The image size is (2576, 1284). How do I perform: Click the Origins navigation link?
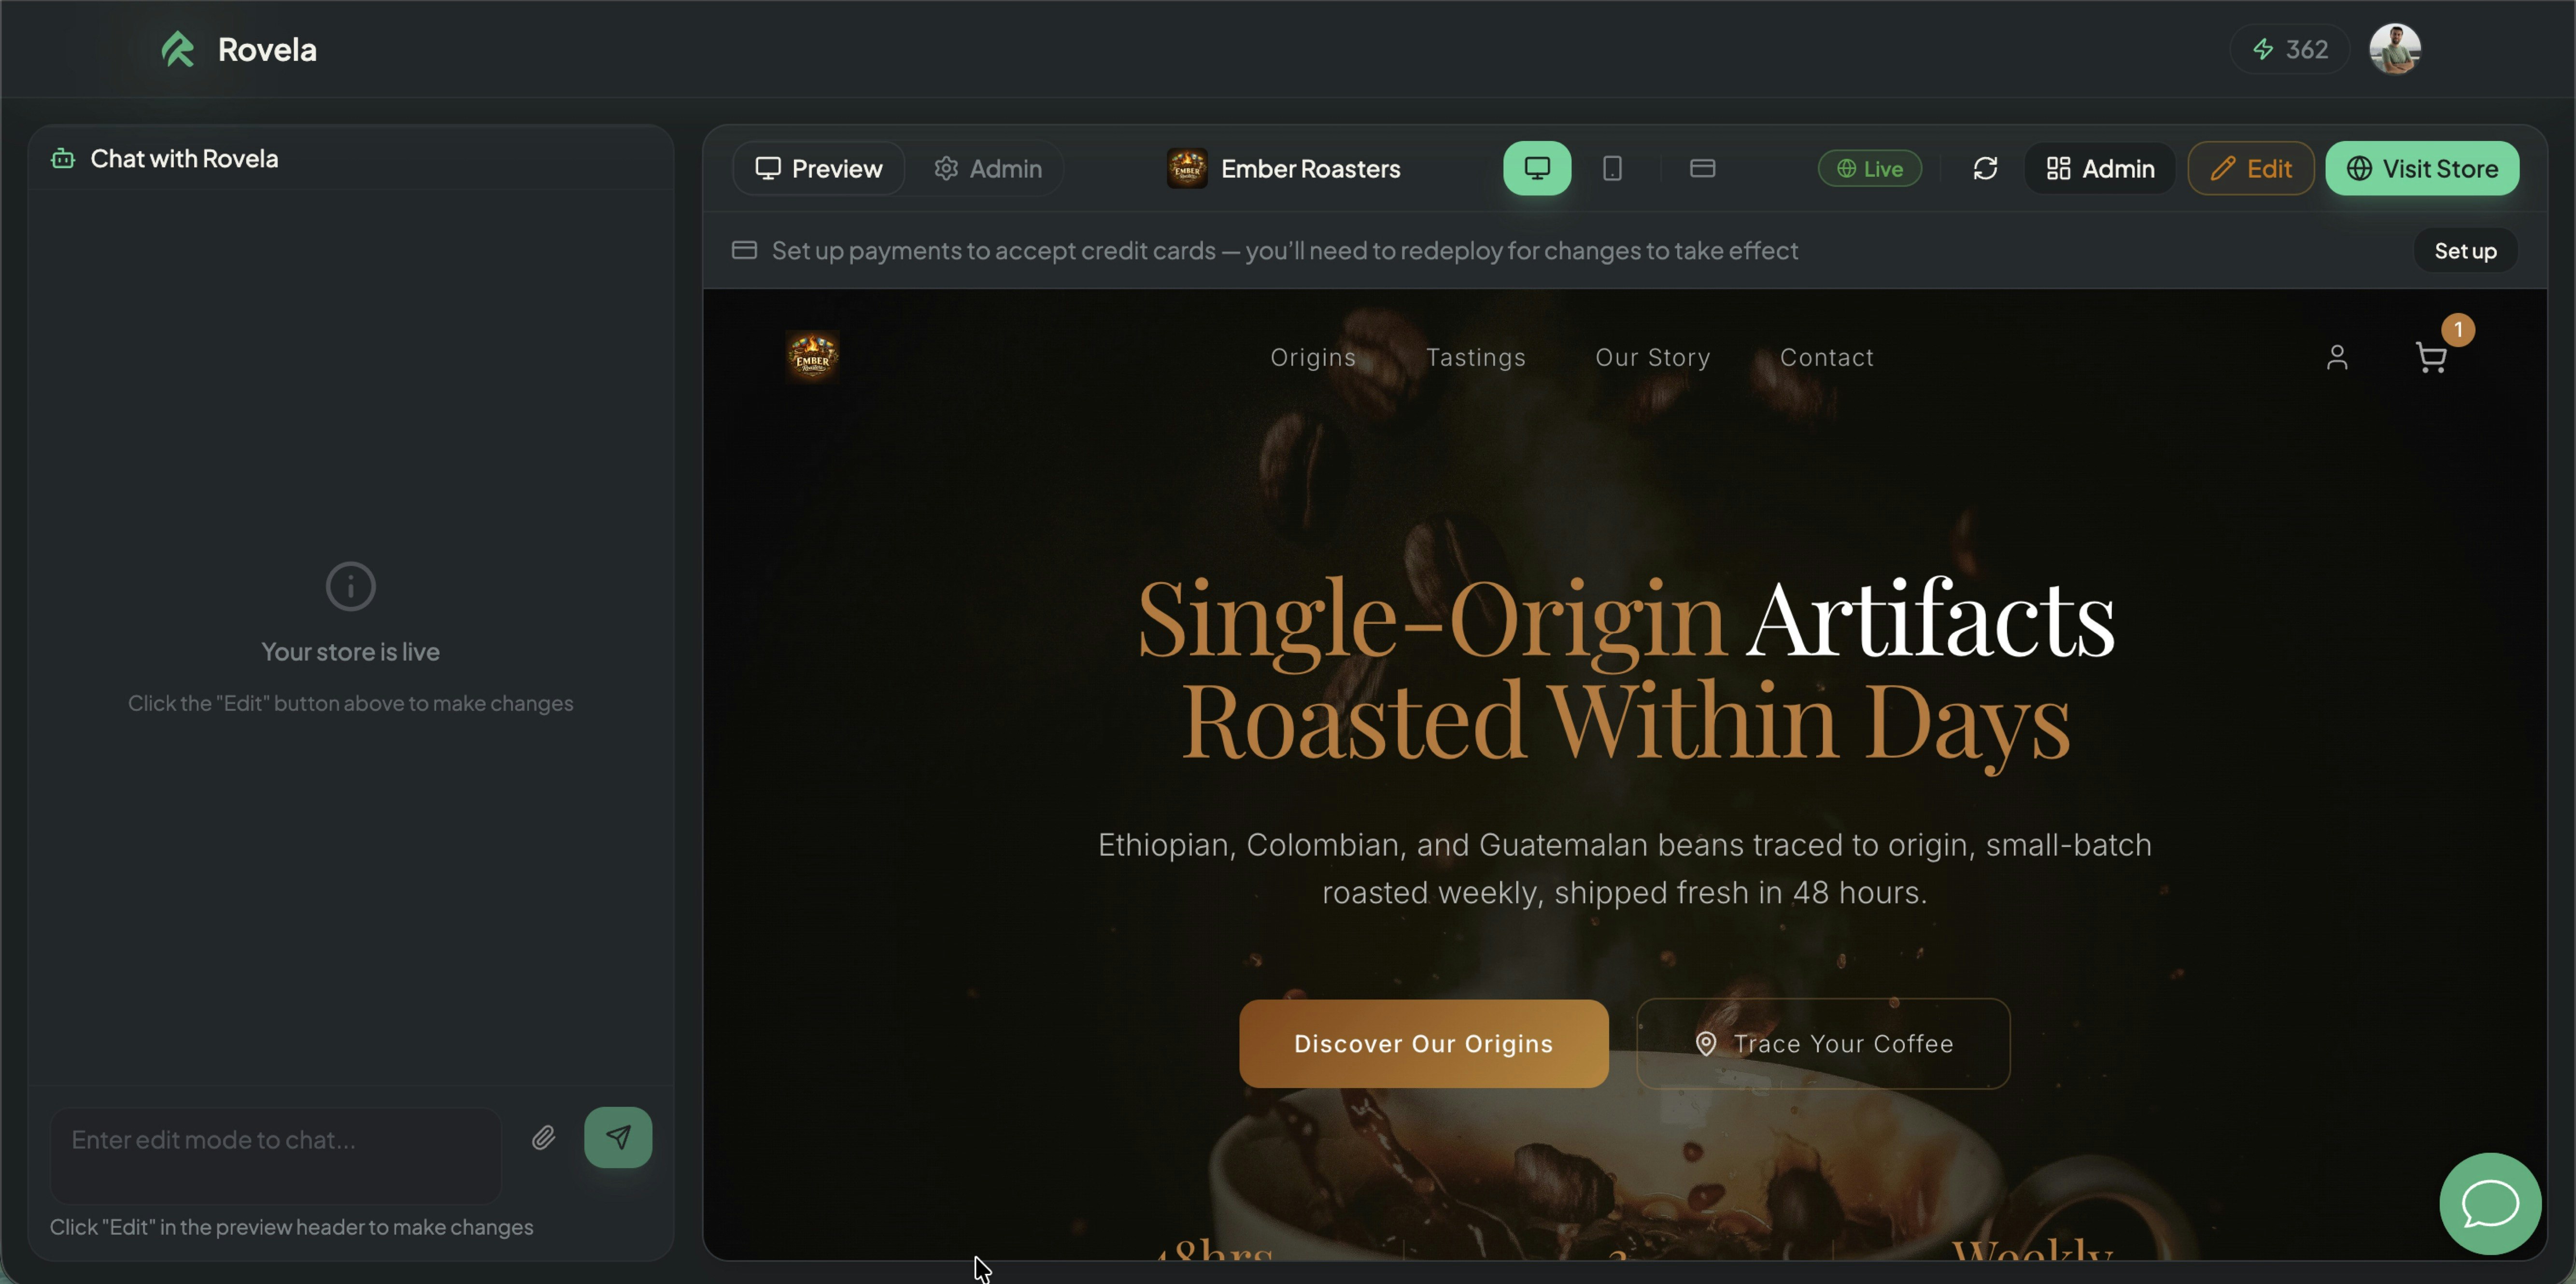point(1313,357)
